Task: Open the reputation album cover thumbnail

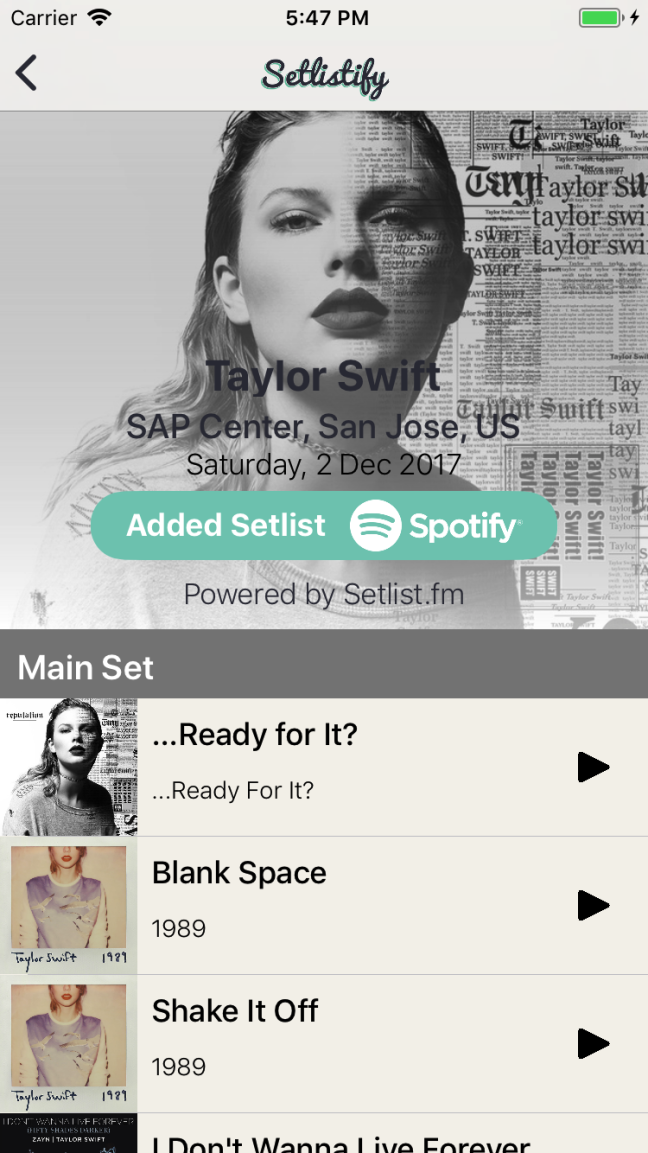Action: pos(68,767)
